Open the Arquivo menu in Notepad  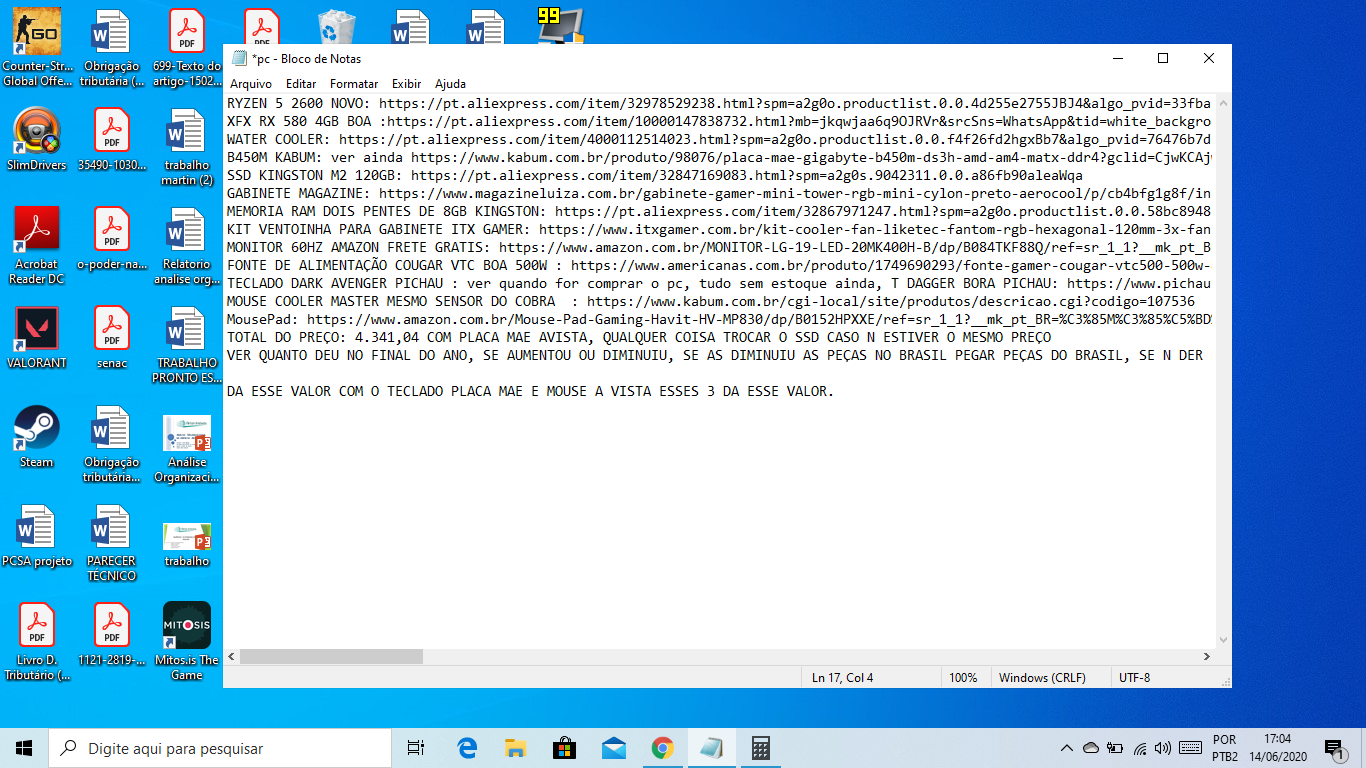251,84
